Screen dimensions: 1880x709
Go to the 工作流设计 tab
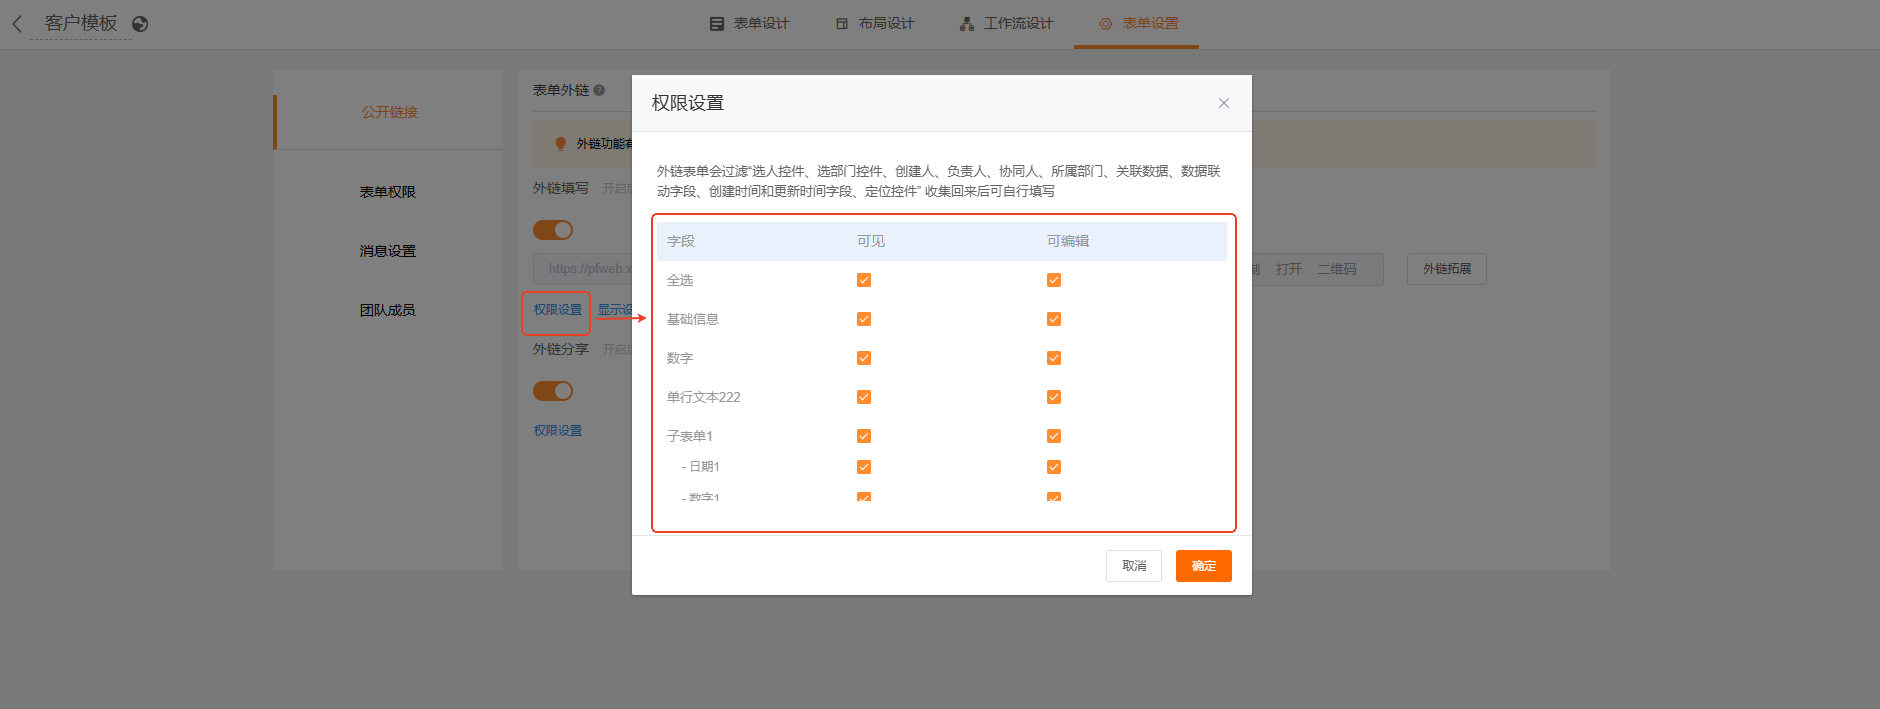(x=1006, y=23)
